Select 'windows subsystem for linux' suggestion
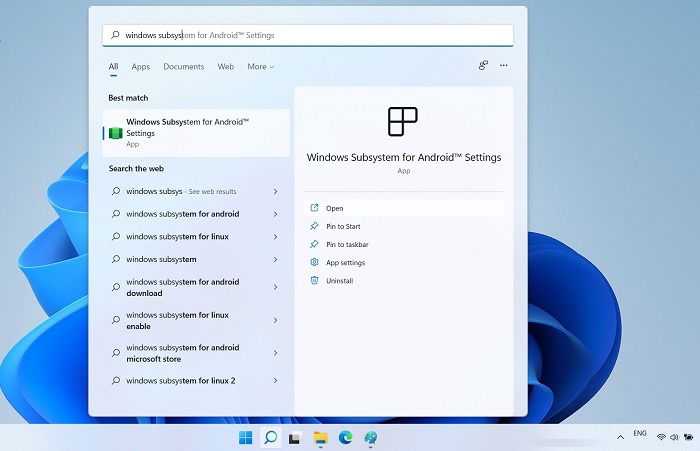 (x=196, y=237)
